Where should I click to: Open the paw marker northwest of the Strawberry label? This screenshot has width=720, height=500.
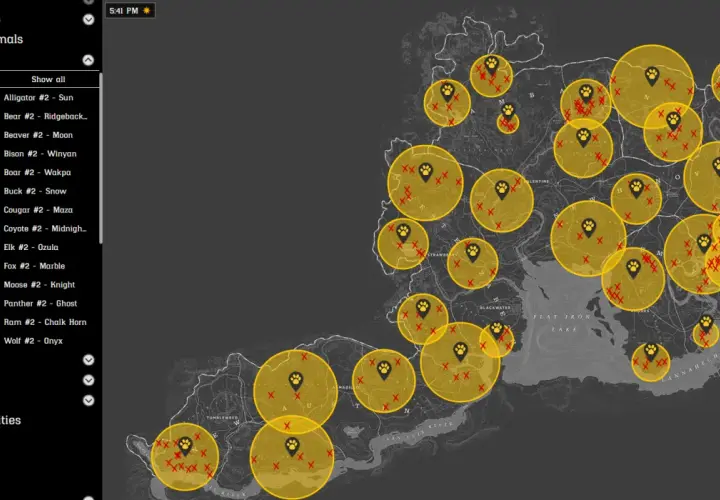click(403, 233)
